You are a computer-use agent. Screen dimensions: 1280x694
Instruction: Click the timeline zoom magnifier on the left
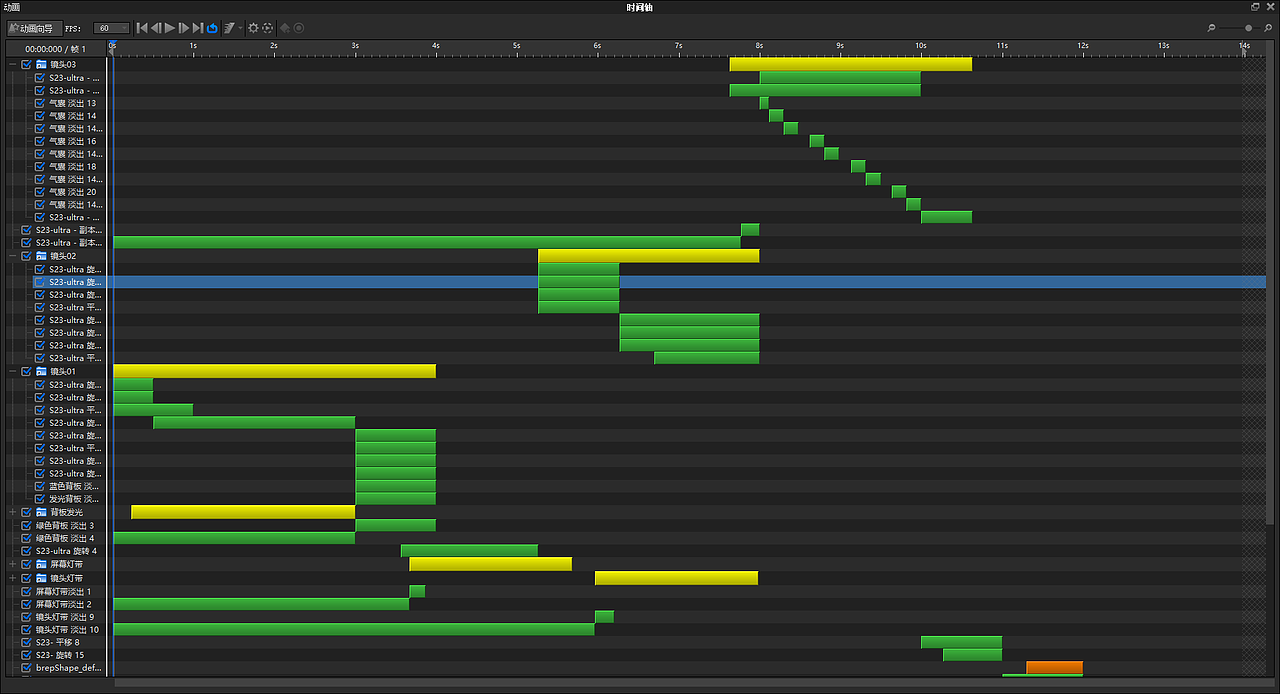pyautogui.click(x=1212, y=28)
